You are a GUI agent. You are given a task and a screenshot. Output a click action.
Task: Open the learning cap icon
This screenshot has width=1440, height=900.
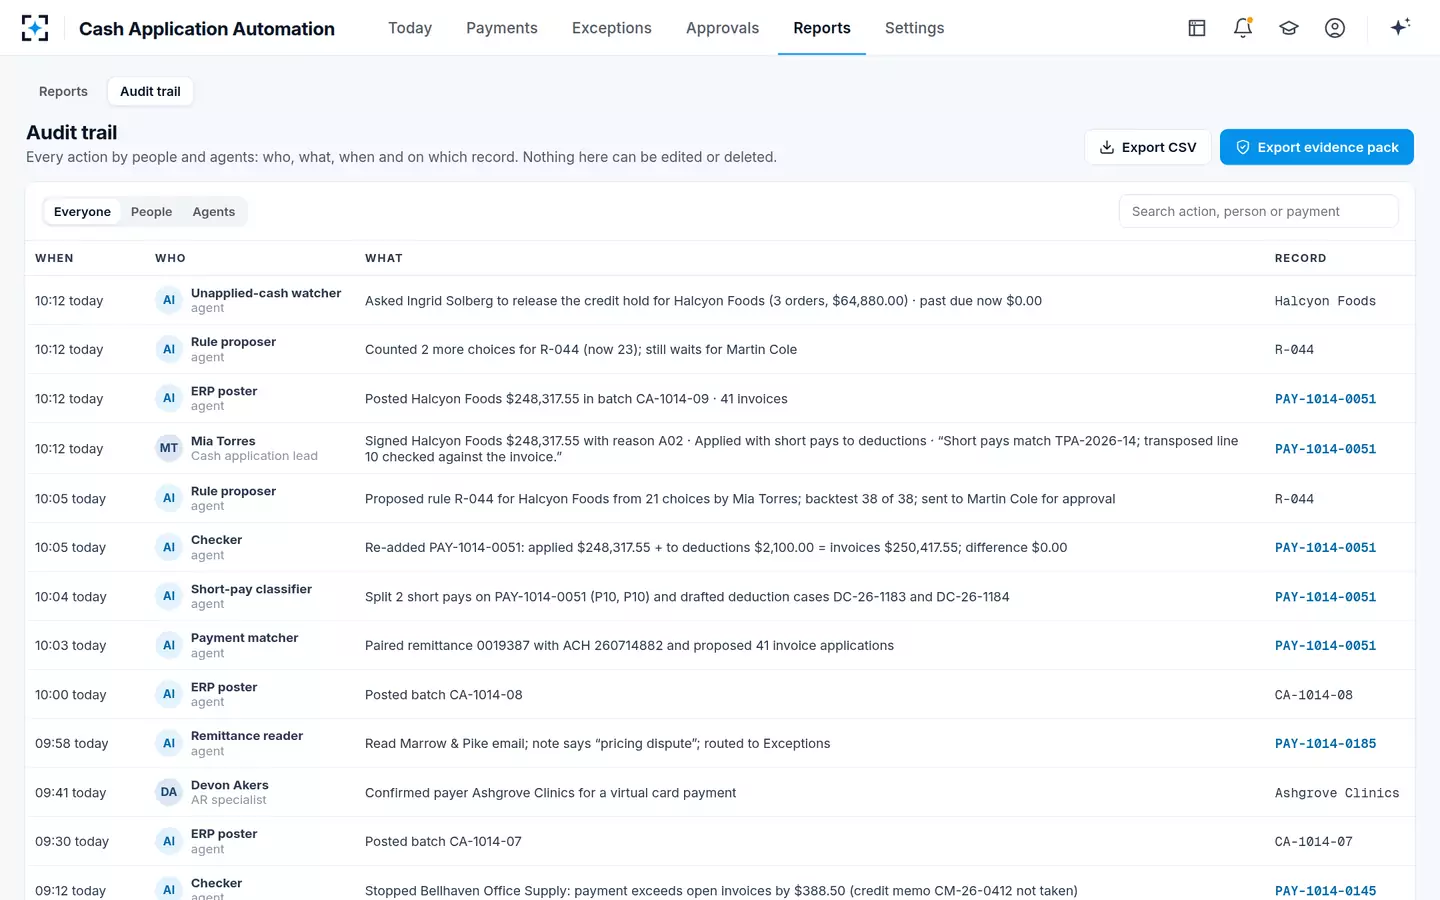pos(1289,28)
